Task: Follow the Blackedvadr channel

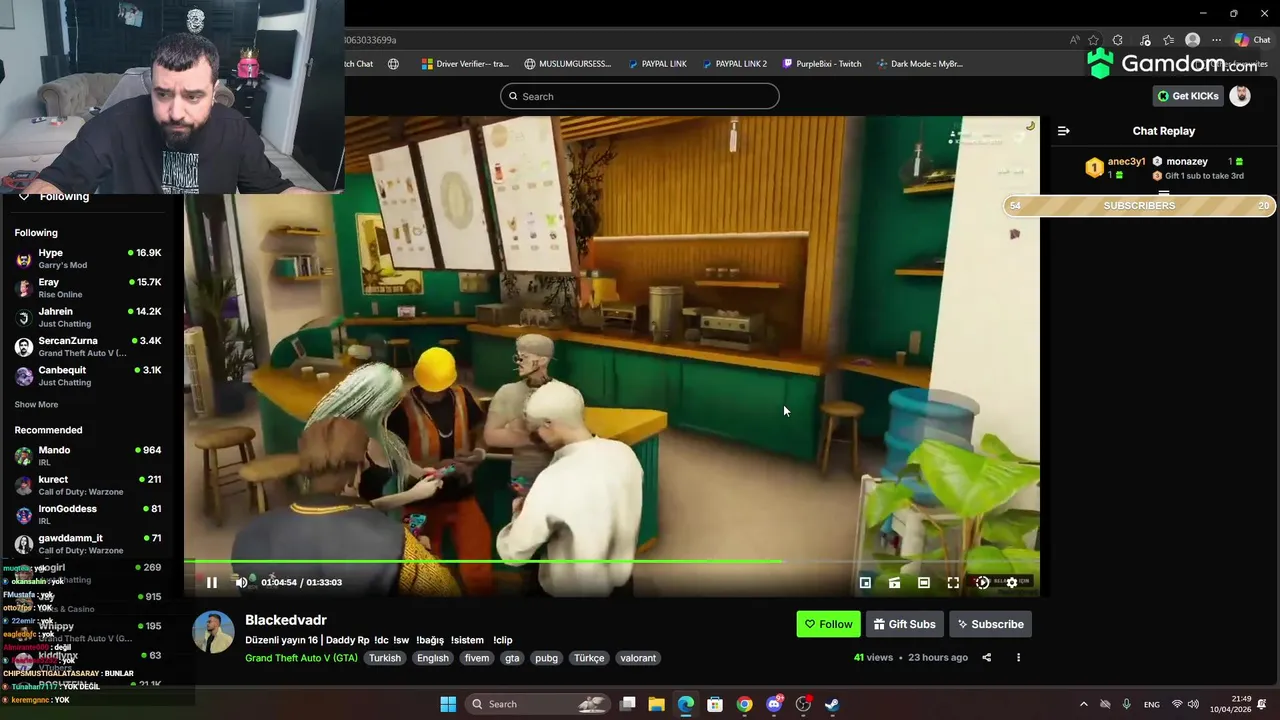Action: pyautogui.click(x=828, y=624)
